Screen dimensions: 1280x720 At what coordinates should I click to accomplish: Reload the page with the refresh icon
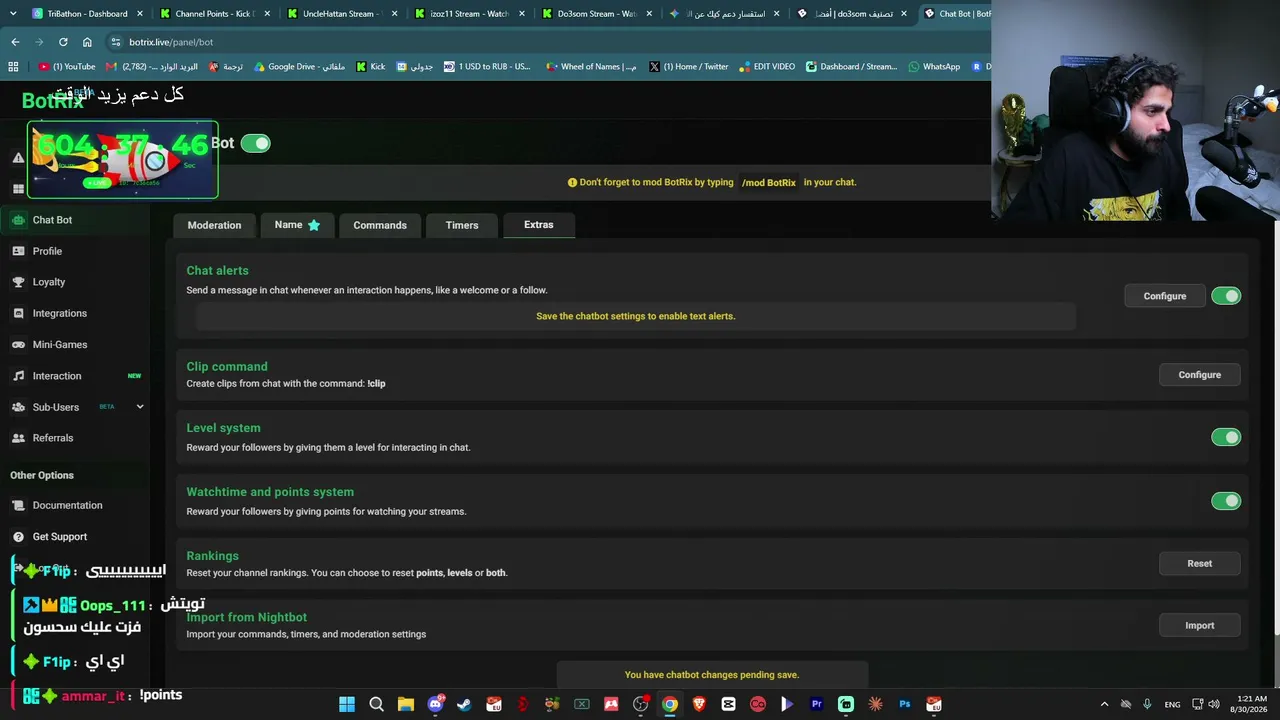[63, 42]
